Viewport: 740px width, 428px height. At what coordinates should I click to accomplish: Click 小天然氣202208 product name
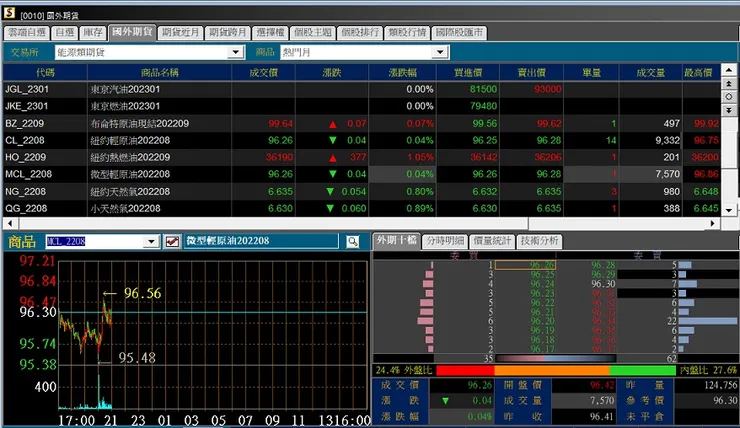[x=126, y=209]
